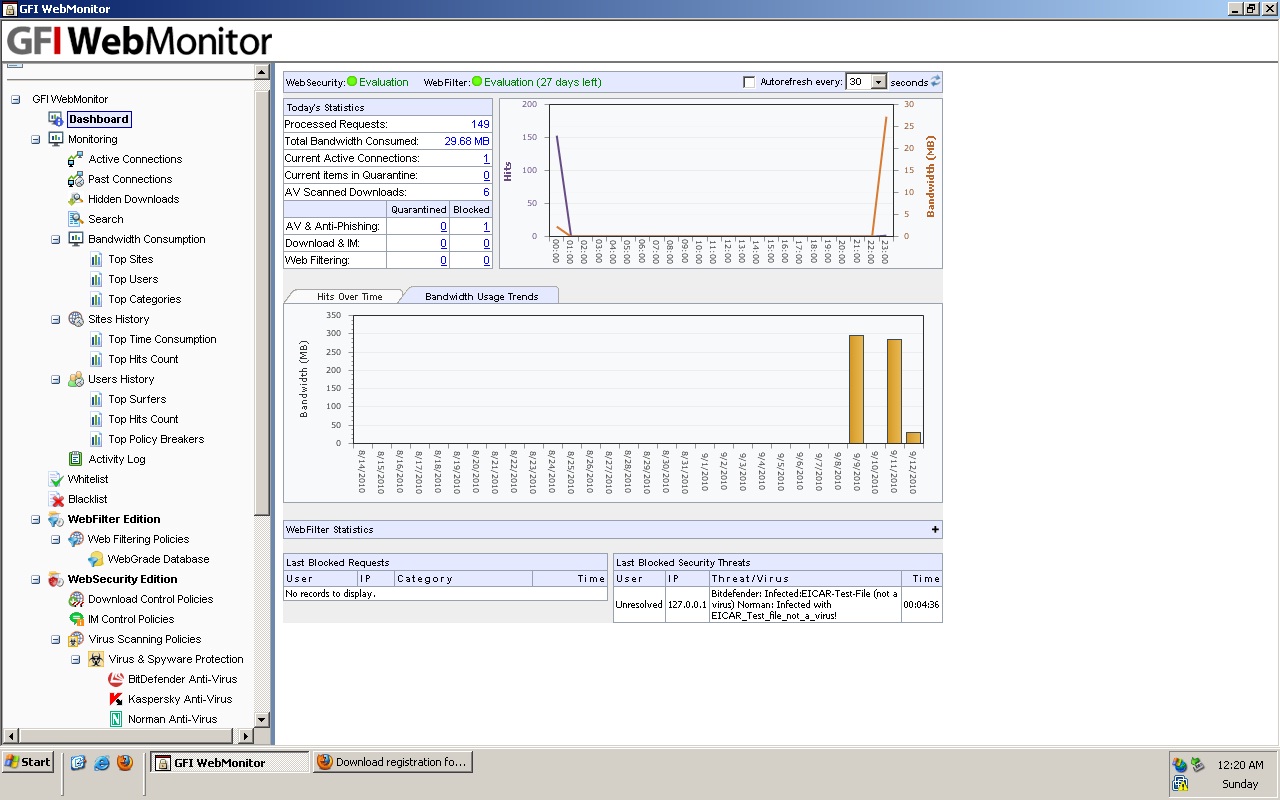
Task: Collapse the Users History node
Action: click(56, 379)
